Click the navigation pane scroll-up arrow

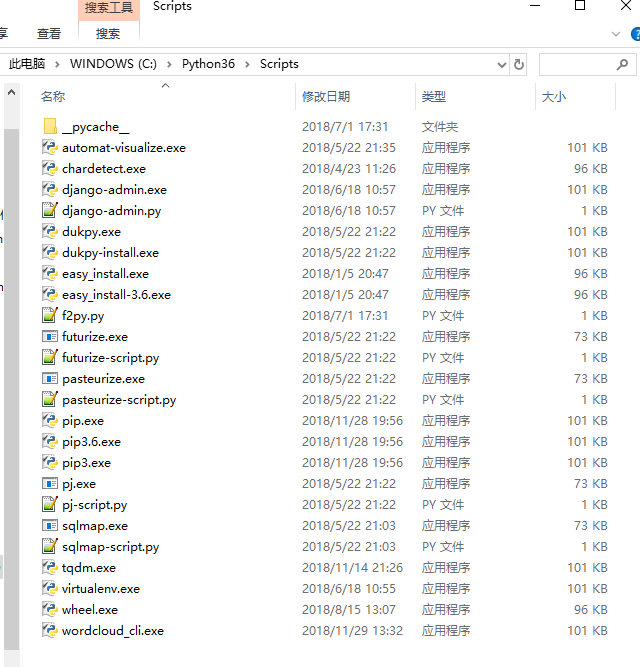11,92
